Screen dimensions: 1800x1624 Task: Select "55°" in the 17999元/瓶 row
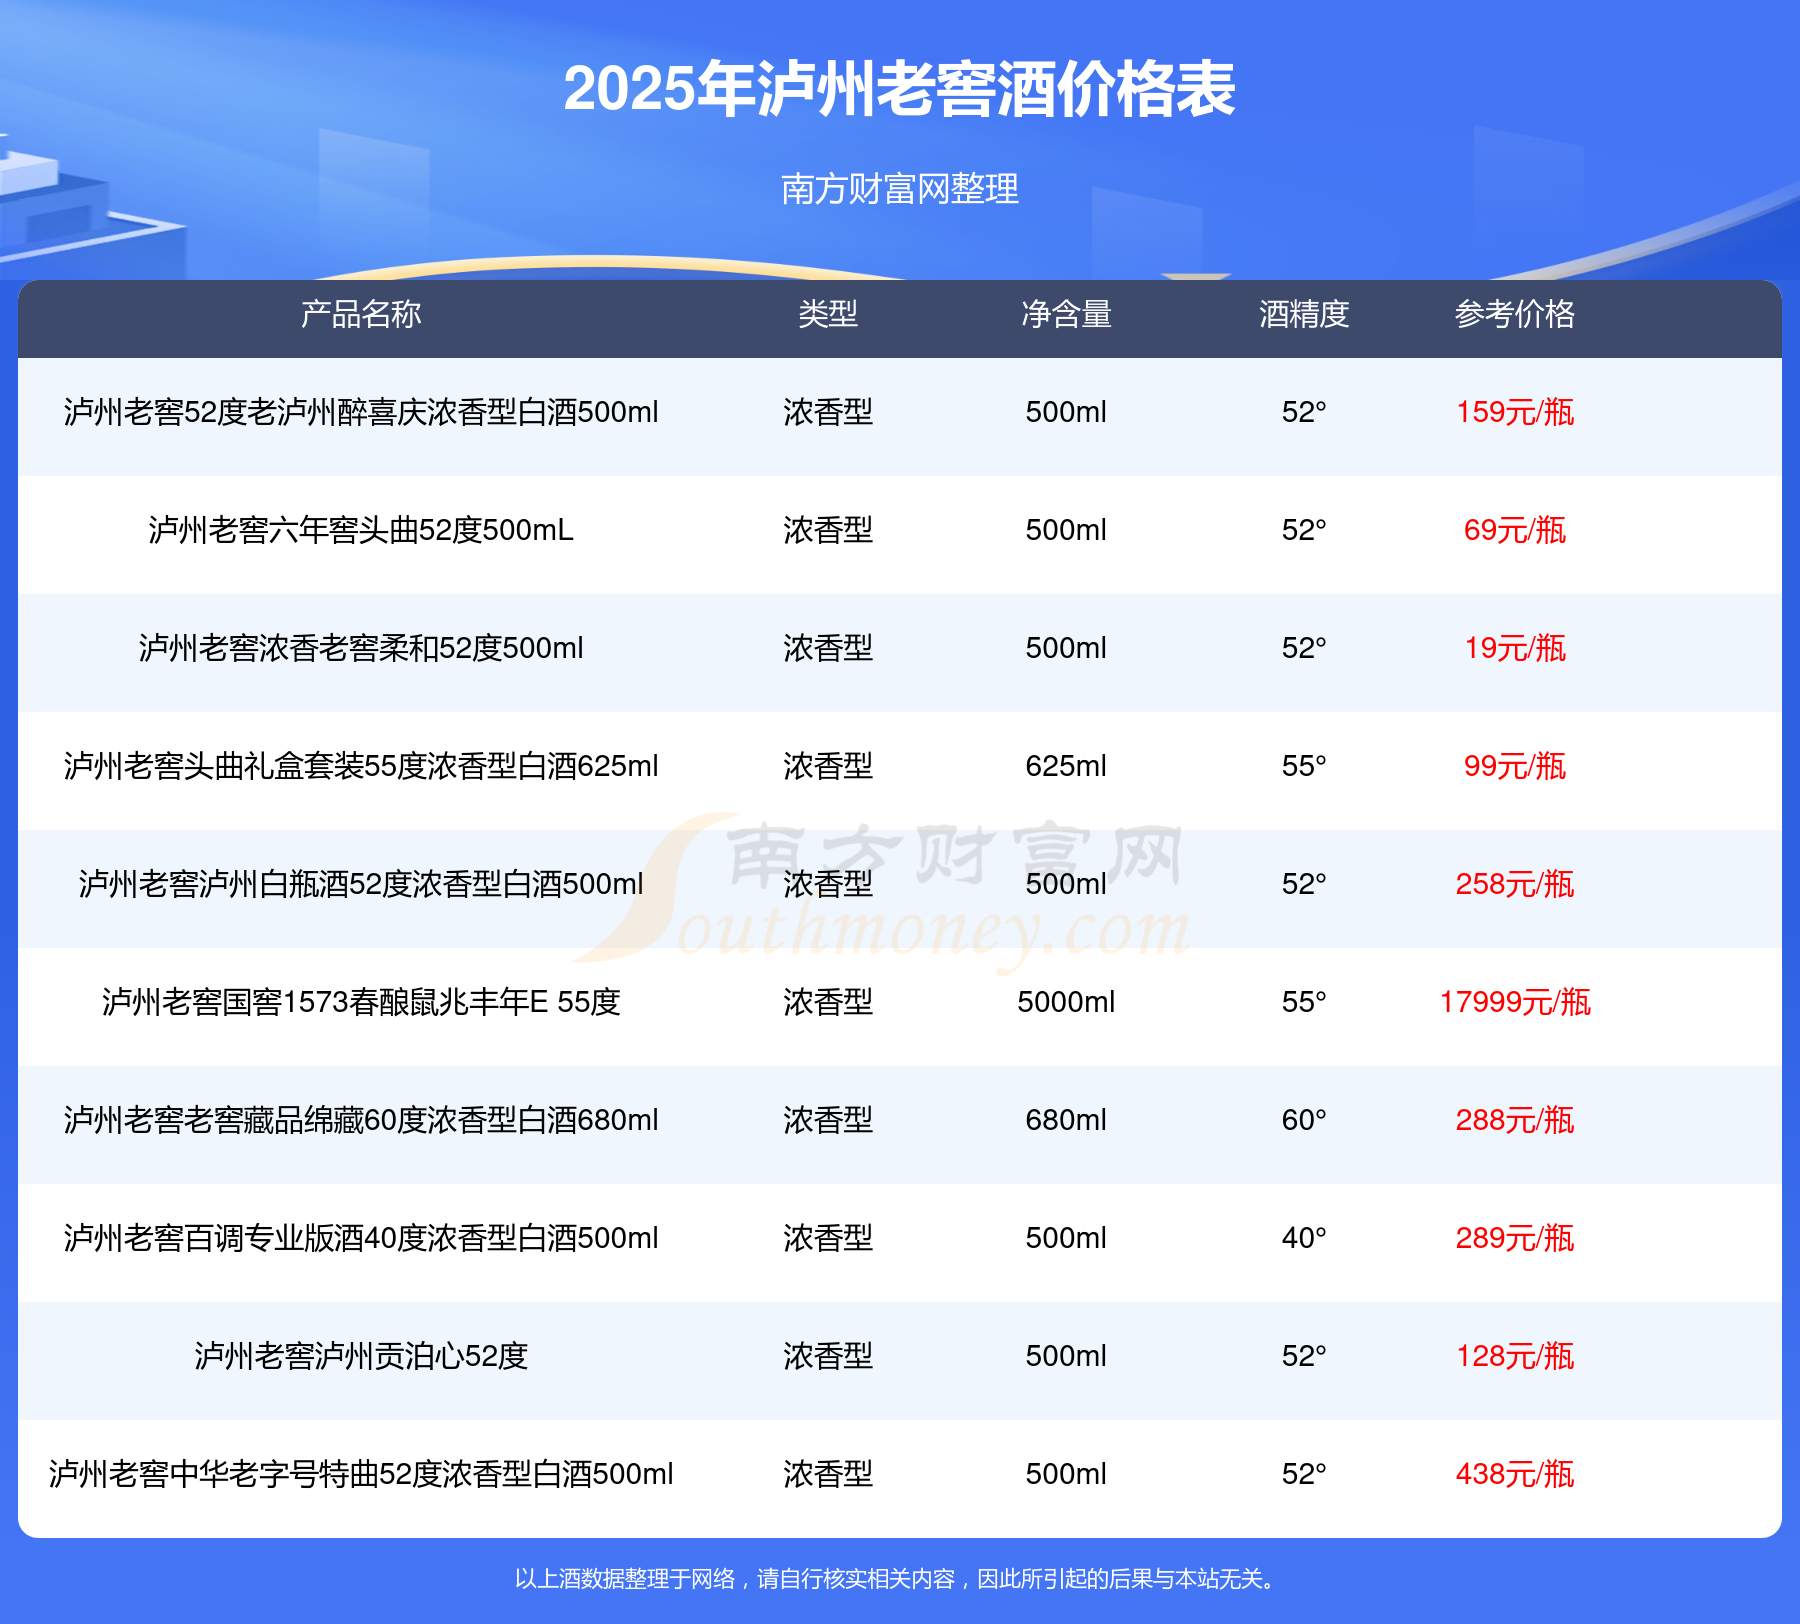coord(1304,1002)
